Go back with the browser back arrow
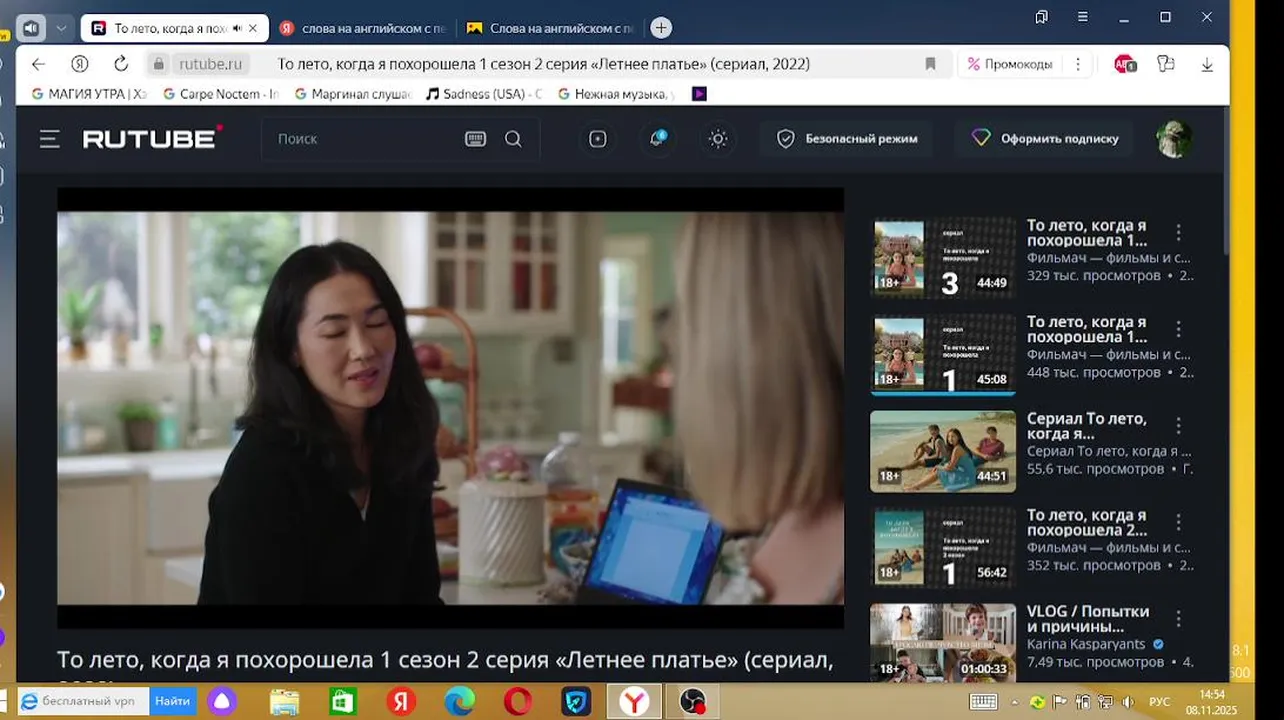The width and height of the screenshot is (1284, 720). point(38,64)
